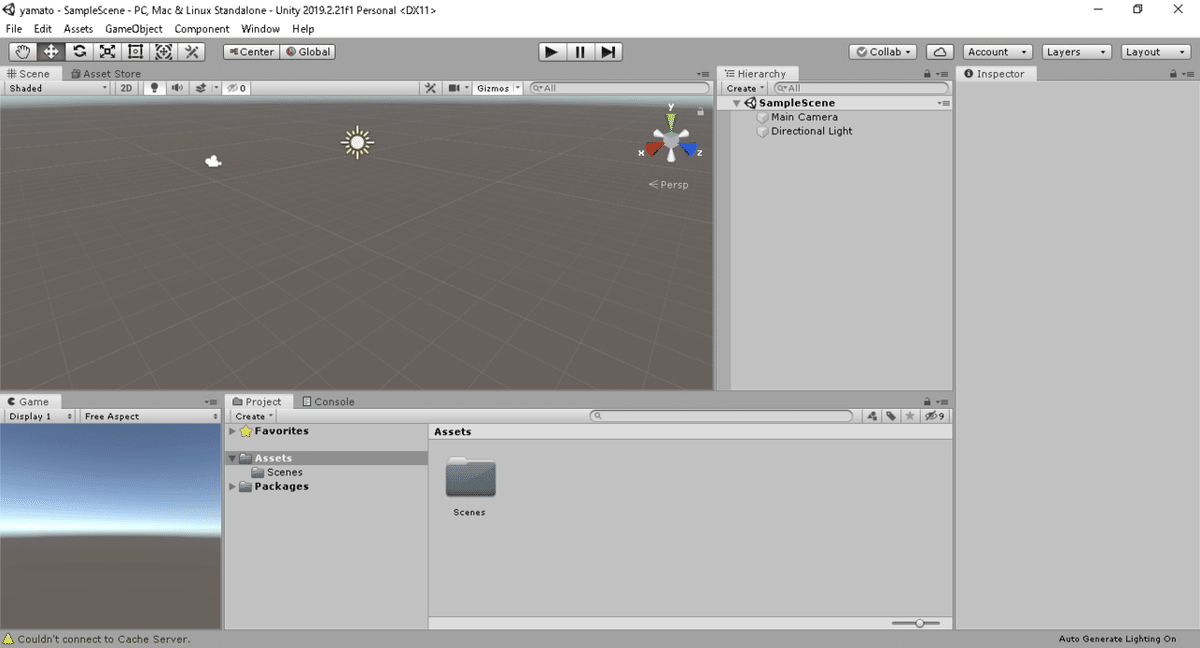
Task: Toggle scene effects layers icon
Action: [200, 88]
